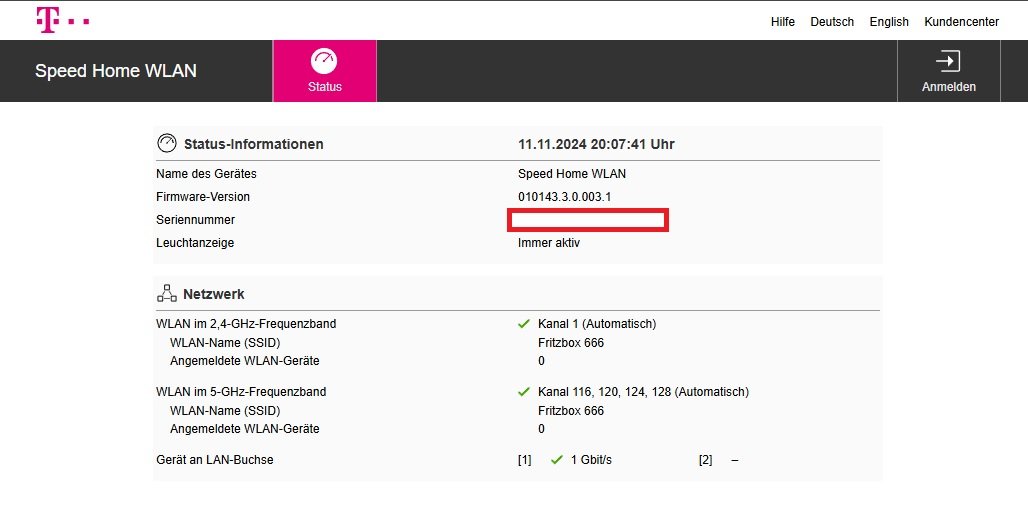Select firmware value 010143.3.0.003.1

564,197
